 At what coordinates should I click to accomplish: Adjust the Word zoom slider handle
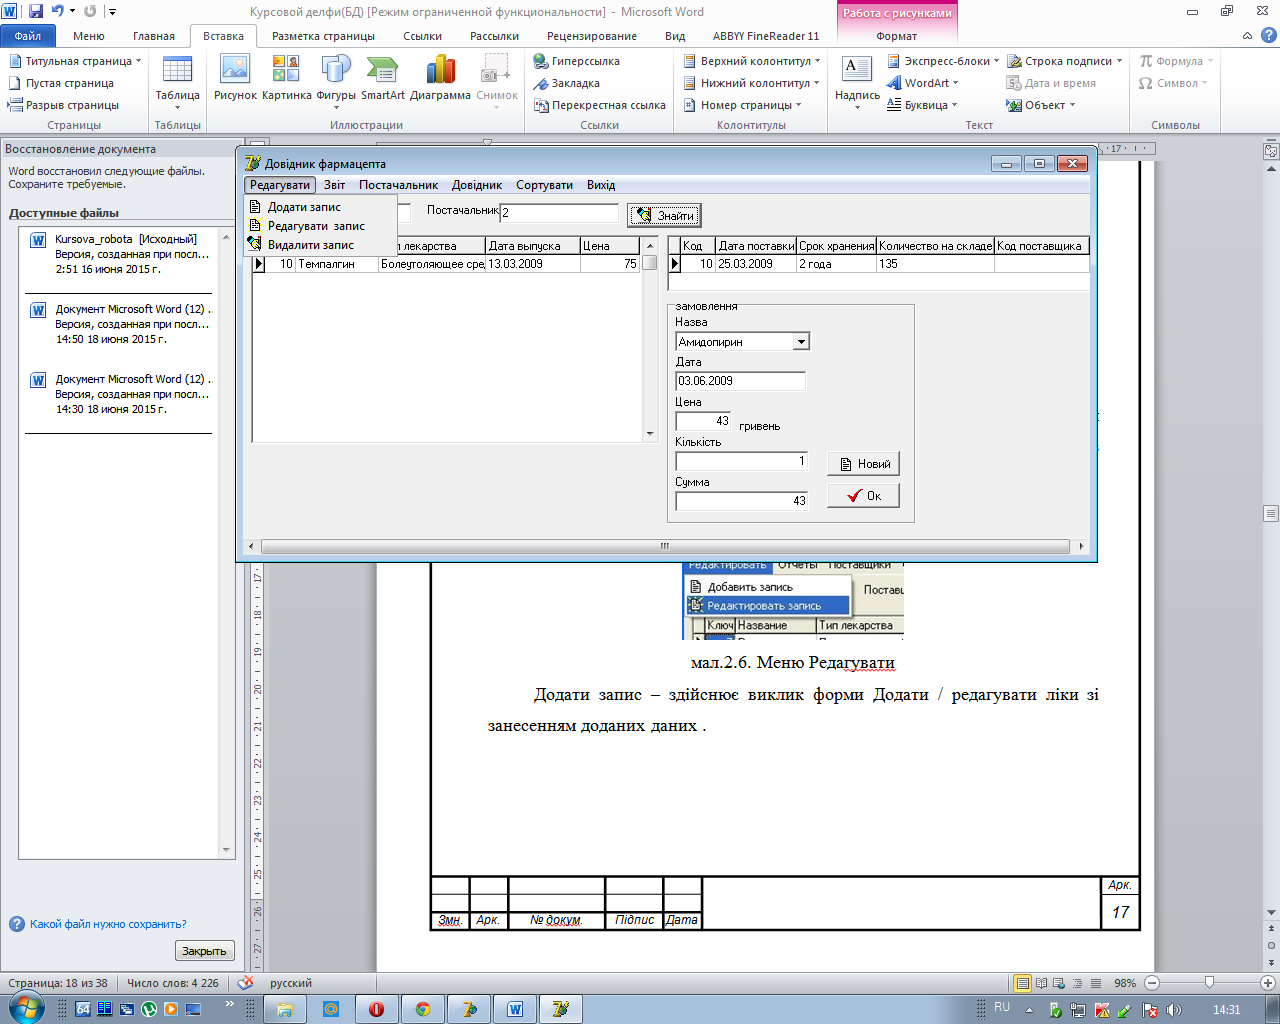coord(1209,983)
